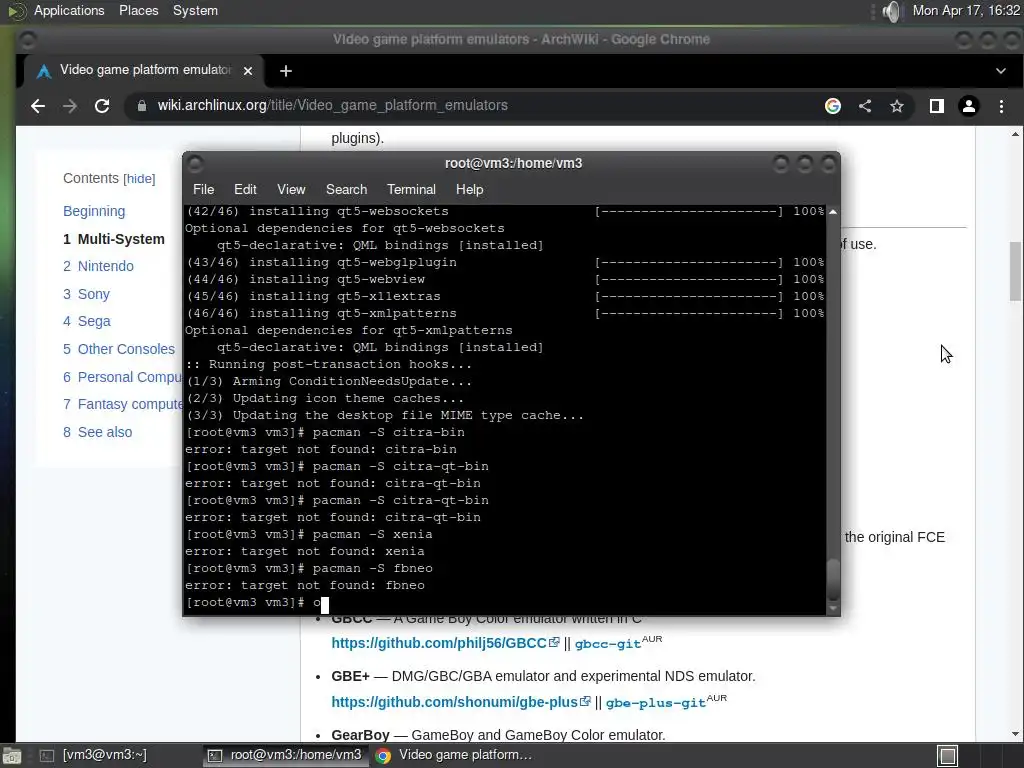The width and height of the screenshot is (1024, 768).
Task: Expand Chrome's tab search chevron
Action: [1000, 71]
